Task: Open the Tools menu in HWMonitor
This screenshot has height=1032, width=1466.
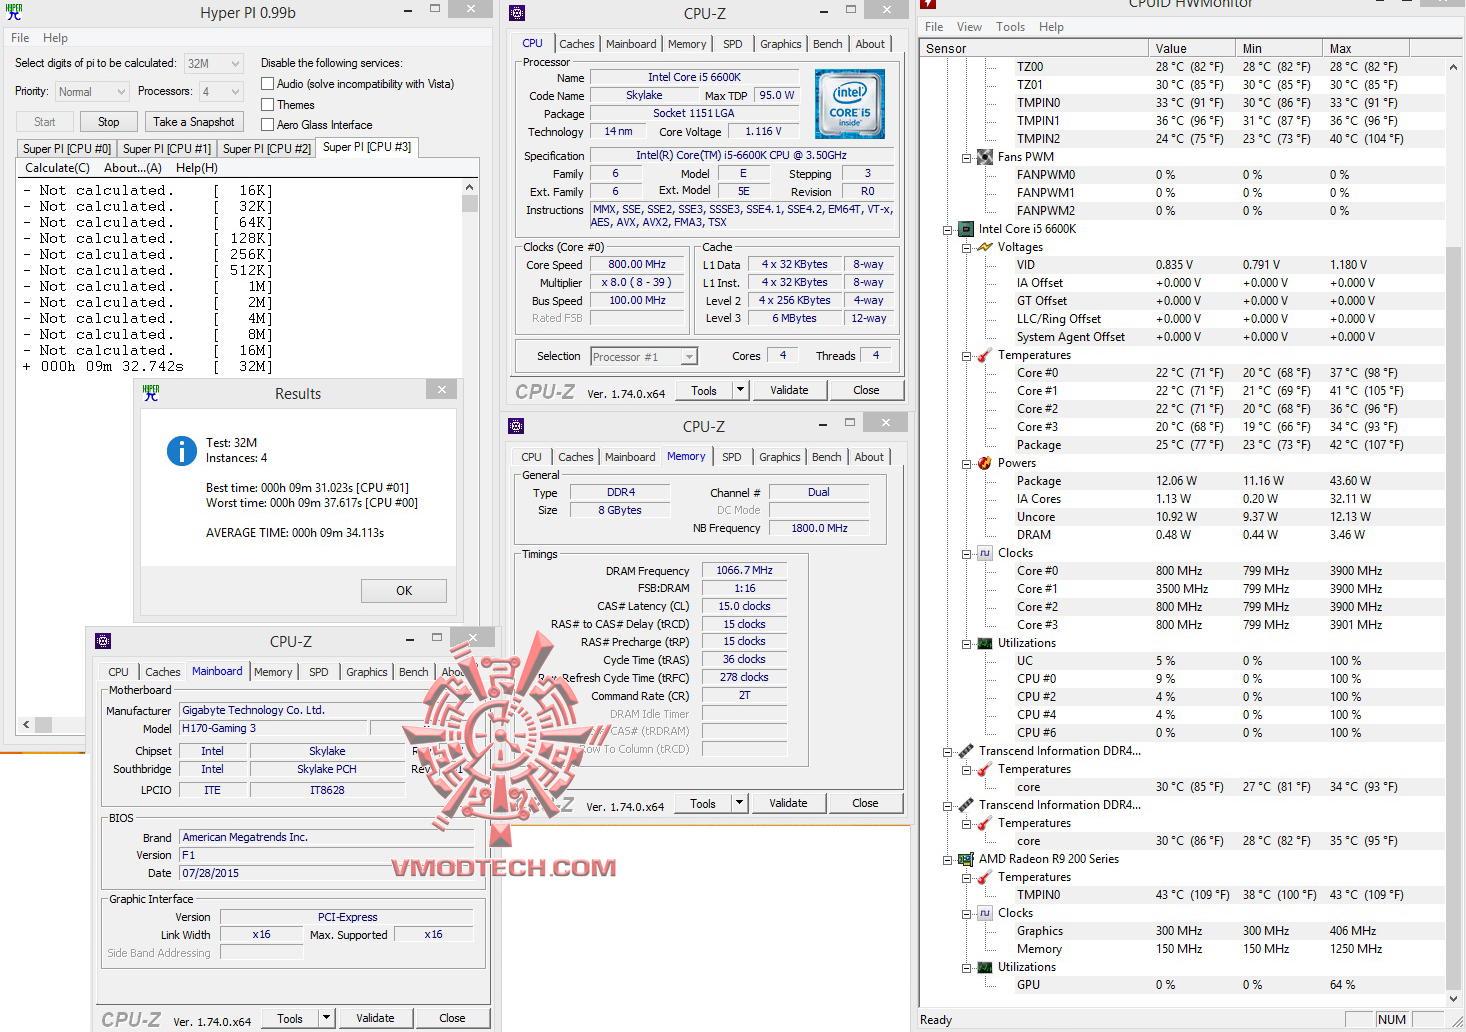Action: coord(1010,27)
